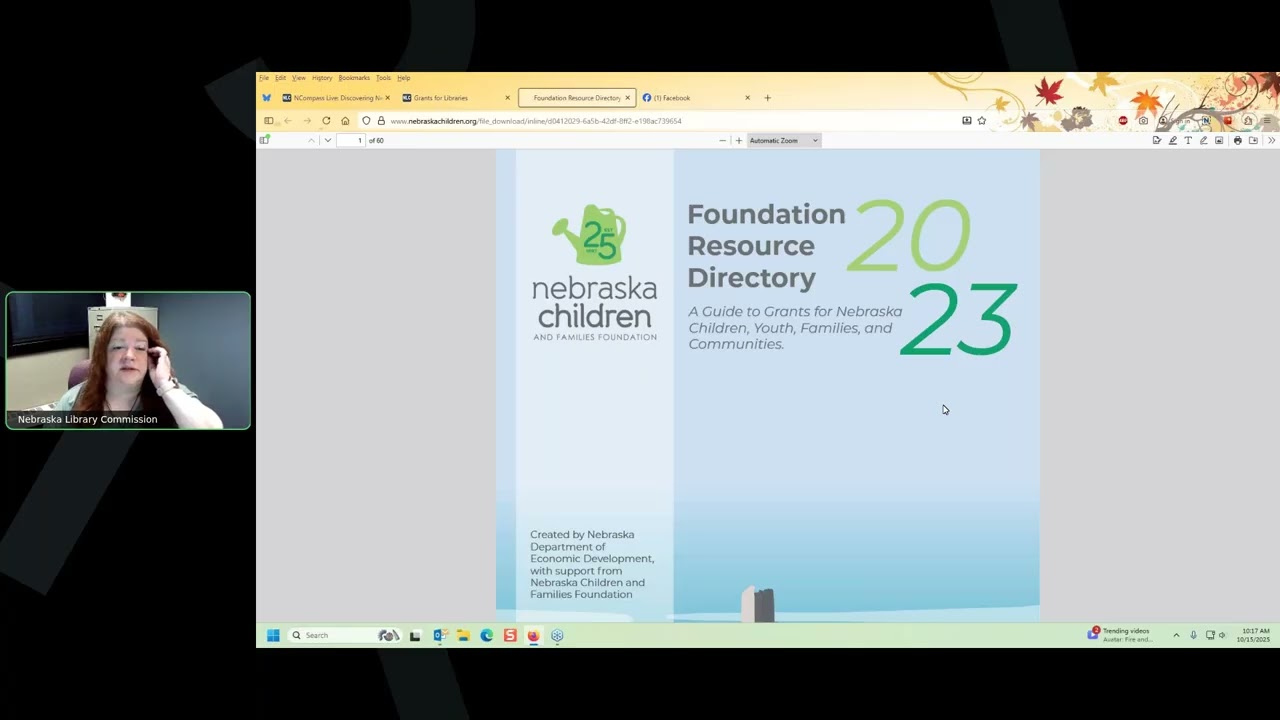Close the Grants for Libraries tab
The width and height of the screenshot is (1280, 720).
point(507,98)
